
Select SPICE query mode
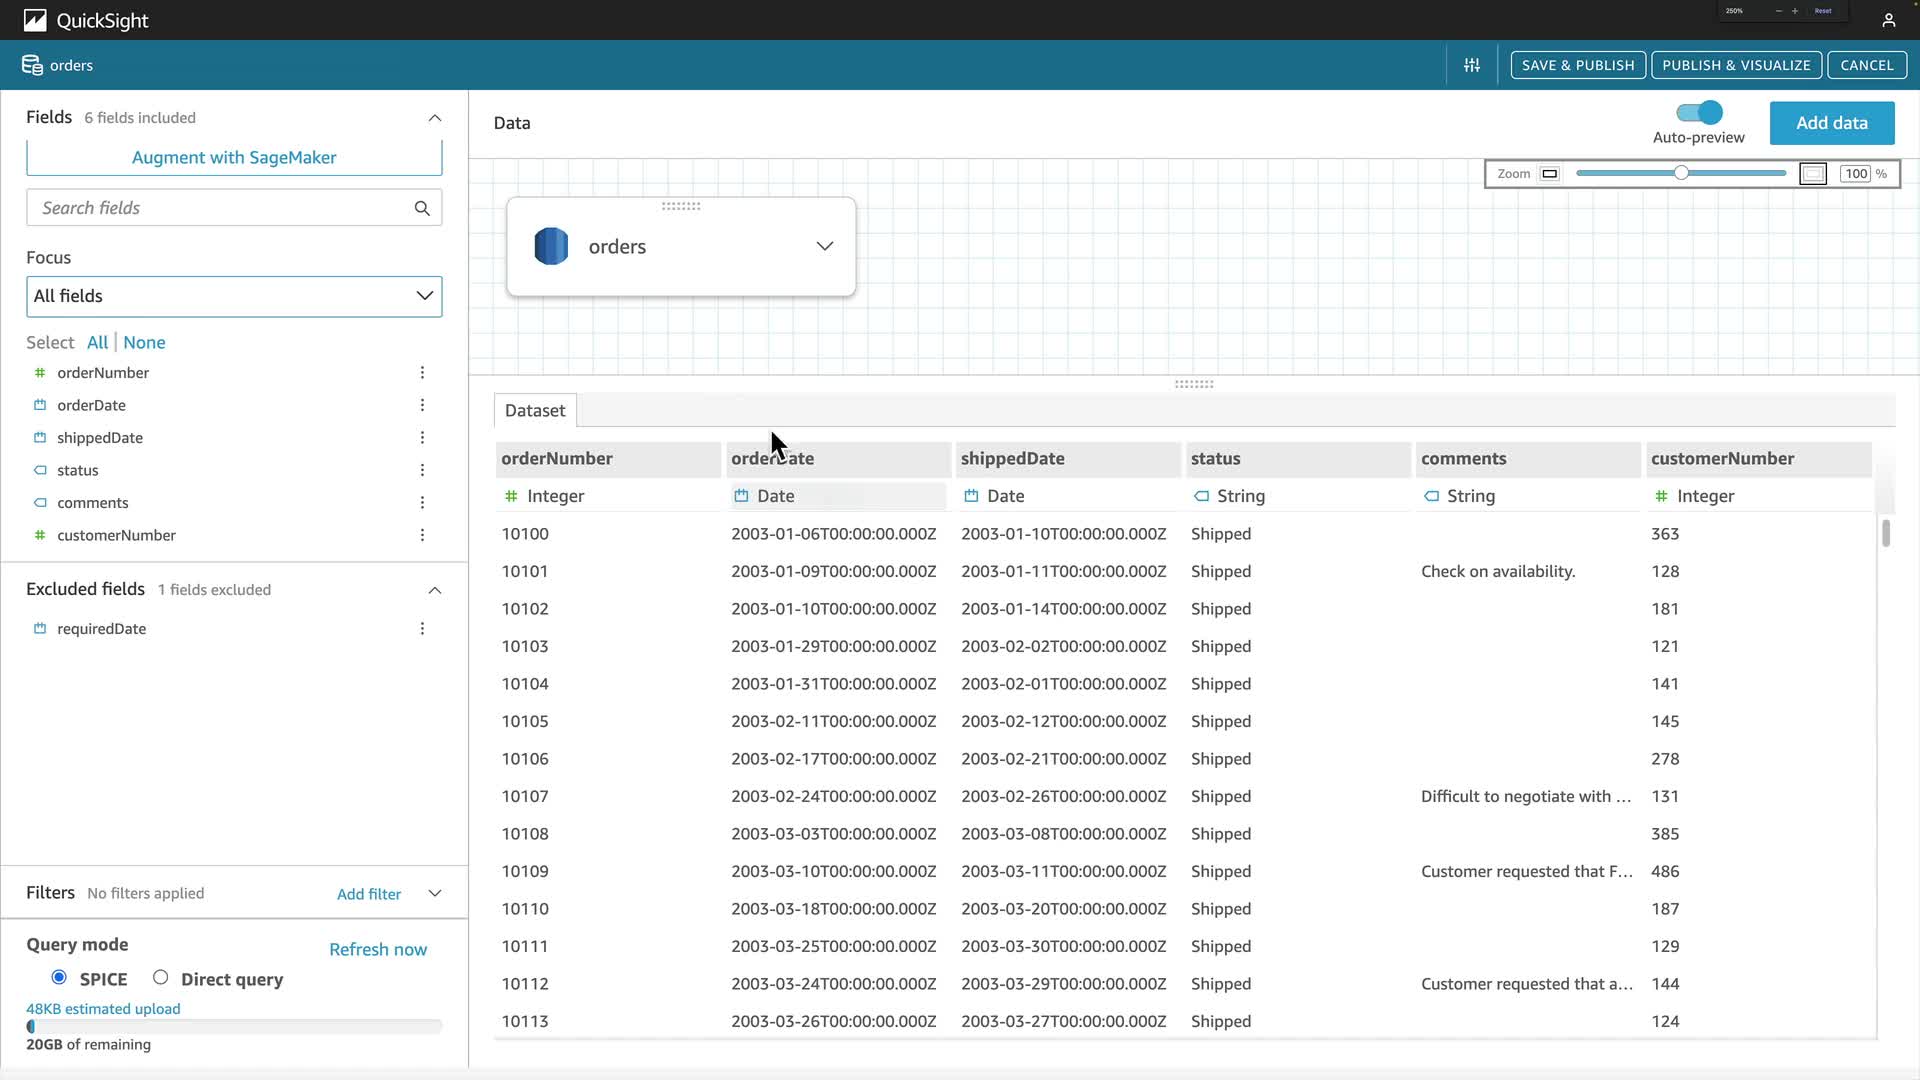point(59,978)
